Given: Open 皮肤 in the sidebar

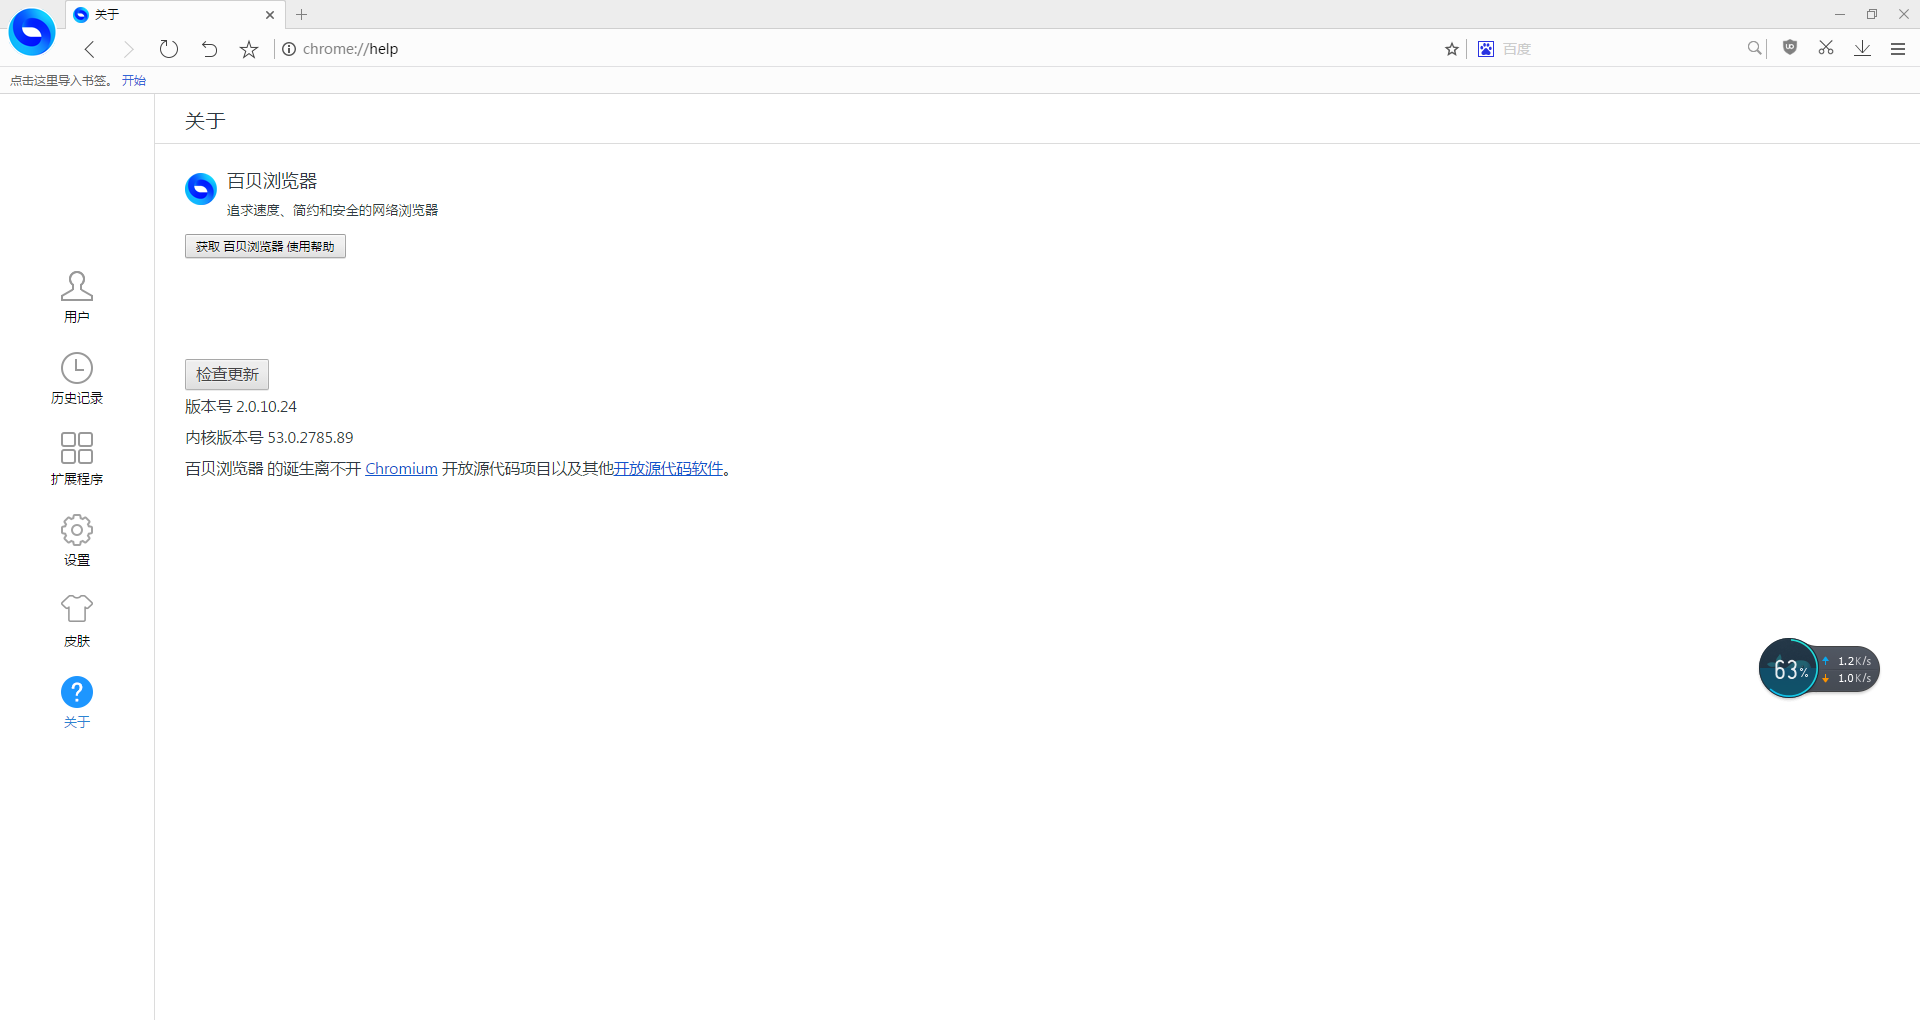Looking at the screenshot, I should pos(77,621).
